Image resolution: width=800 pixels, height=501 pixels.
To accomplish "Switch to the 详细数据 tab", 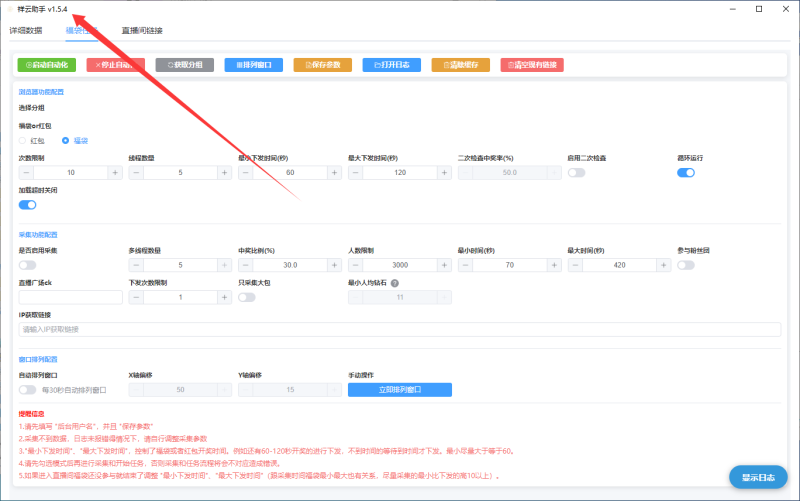I will [26, 31].
